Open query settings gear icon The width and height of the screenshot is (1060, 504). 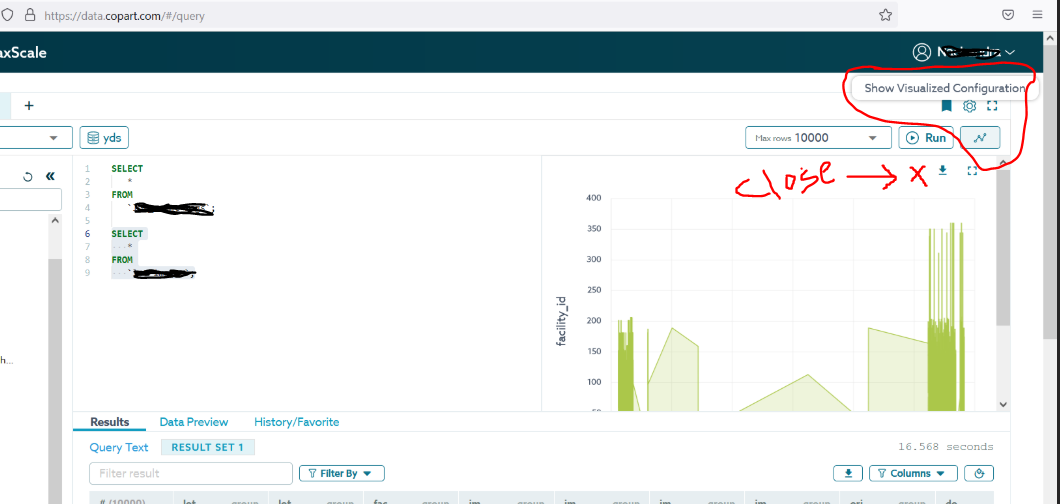point(969,106)
